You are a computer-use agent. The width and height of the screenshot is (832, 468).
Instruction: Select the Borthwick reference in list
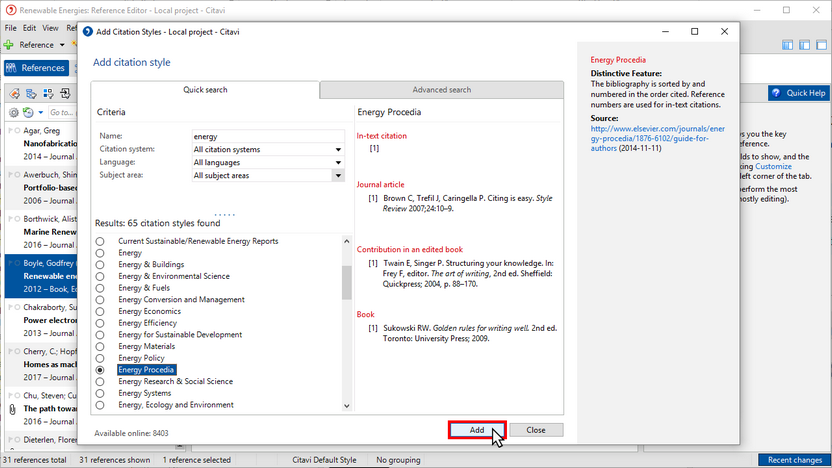[41, 232]
